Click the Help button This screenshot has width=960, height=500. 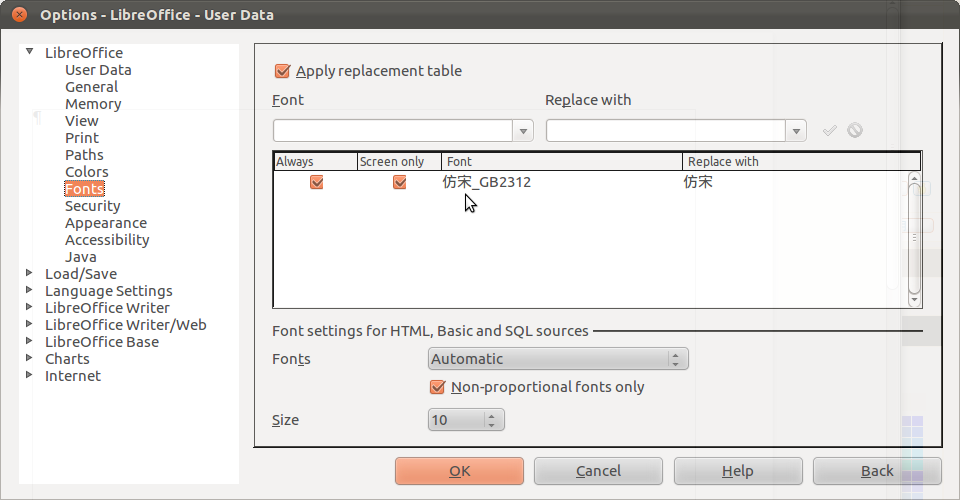click(x=738, y=471)
